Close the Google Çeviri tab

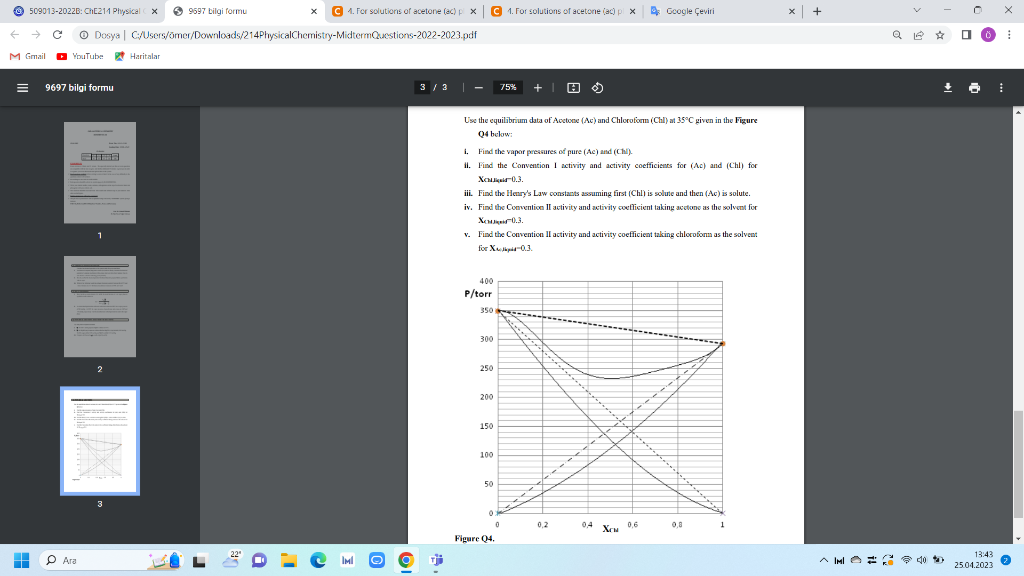(x=792, y=11)
